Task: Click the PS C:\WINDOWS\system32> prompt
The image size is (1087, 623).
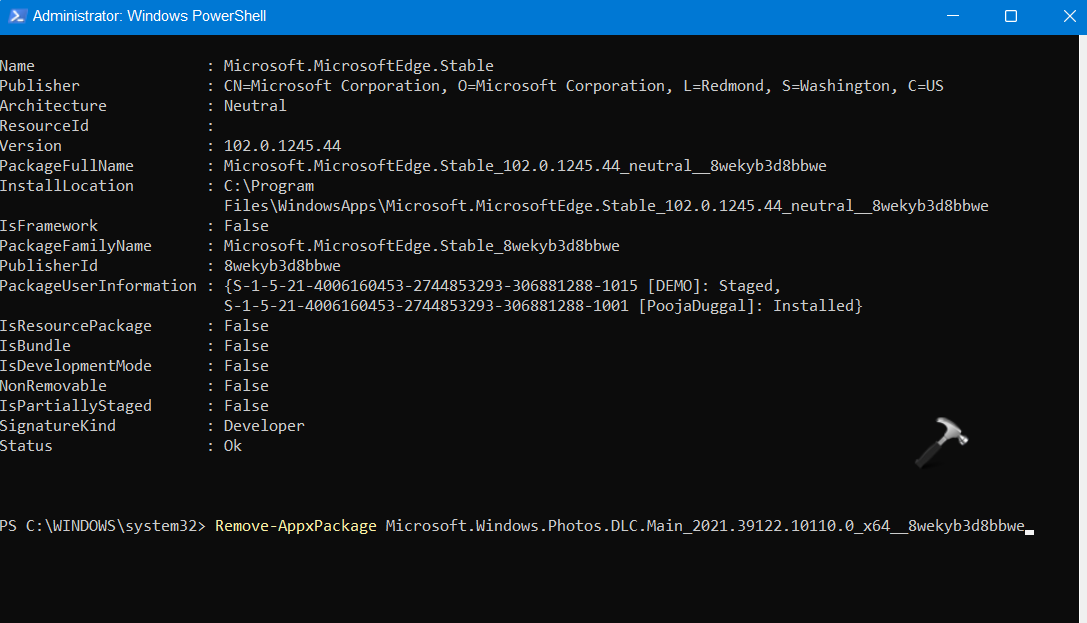Action: click(x=103, y=526)
